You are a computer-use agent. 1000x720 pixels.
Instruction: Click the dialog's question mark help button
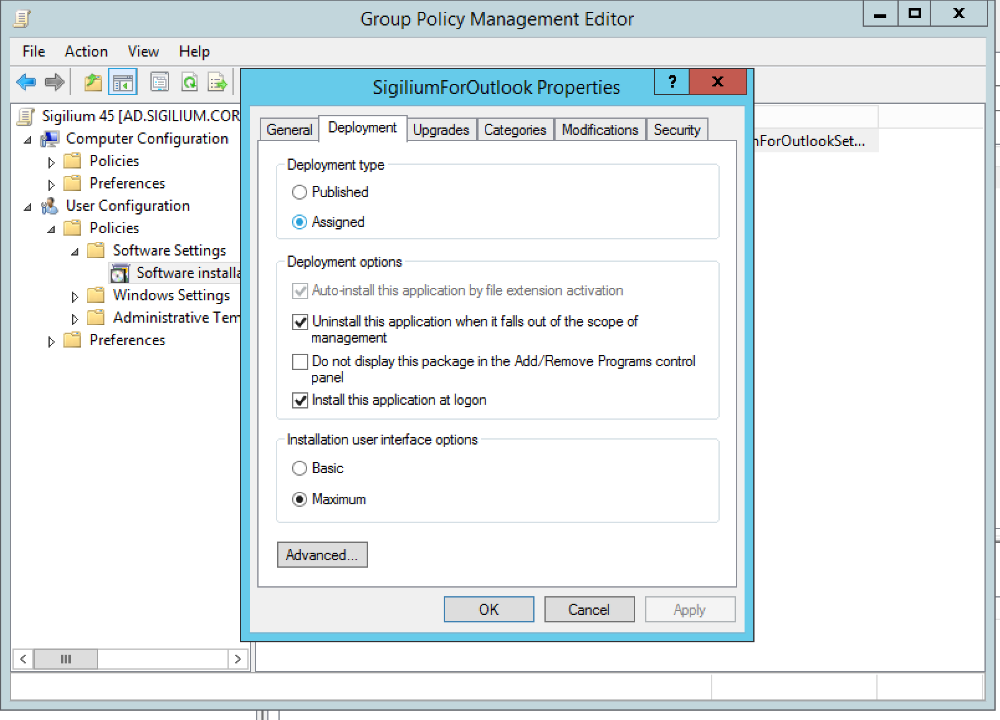tap(672, 82)
